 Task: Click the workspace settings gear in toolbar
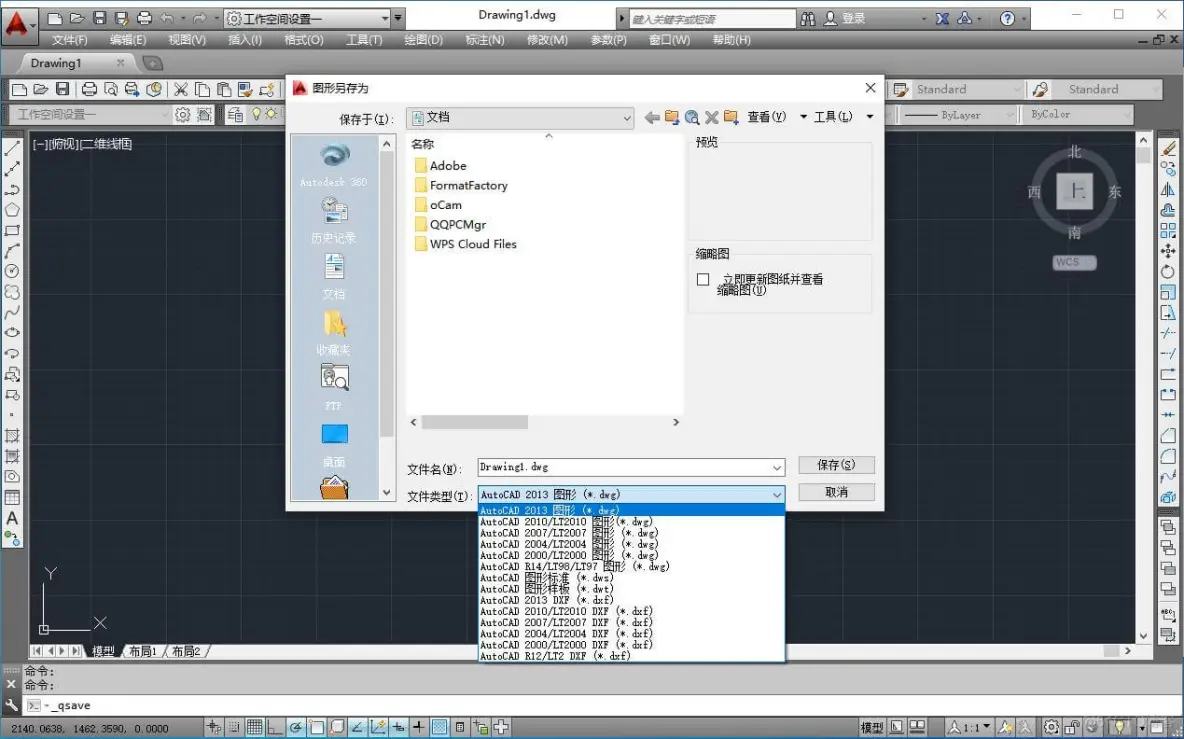pyautogui.click(x=183, y=115)
